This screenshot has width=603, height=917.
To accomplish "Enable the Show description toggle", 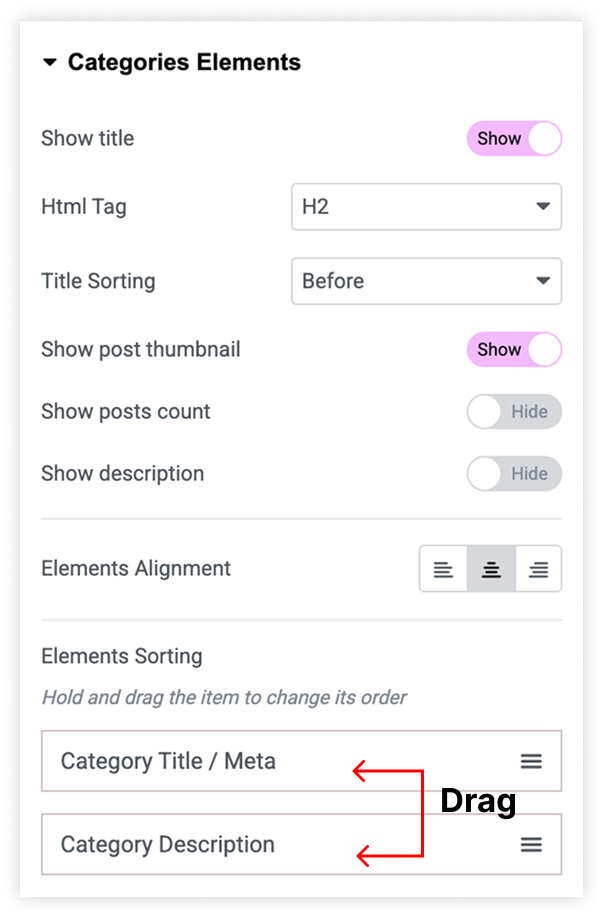I will (514, 474).
